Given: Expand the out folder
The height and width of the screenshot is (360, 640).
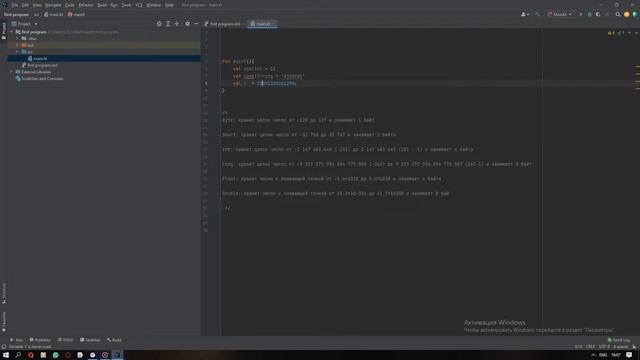Looking at the screenshot, I should [18, 45].
